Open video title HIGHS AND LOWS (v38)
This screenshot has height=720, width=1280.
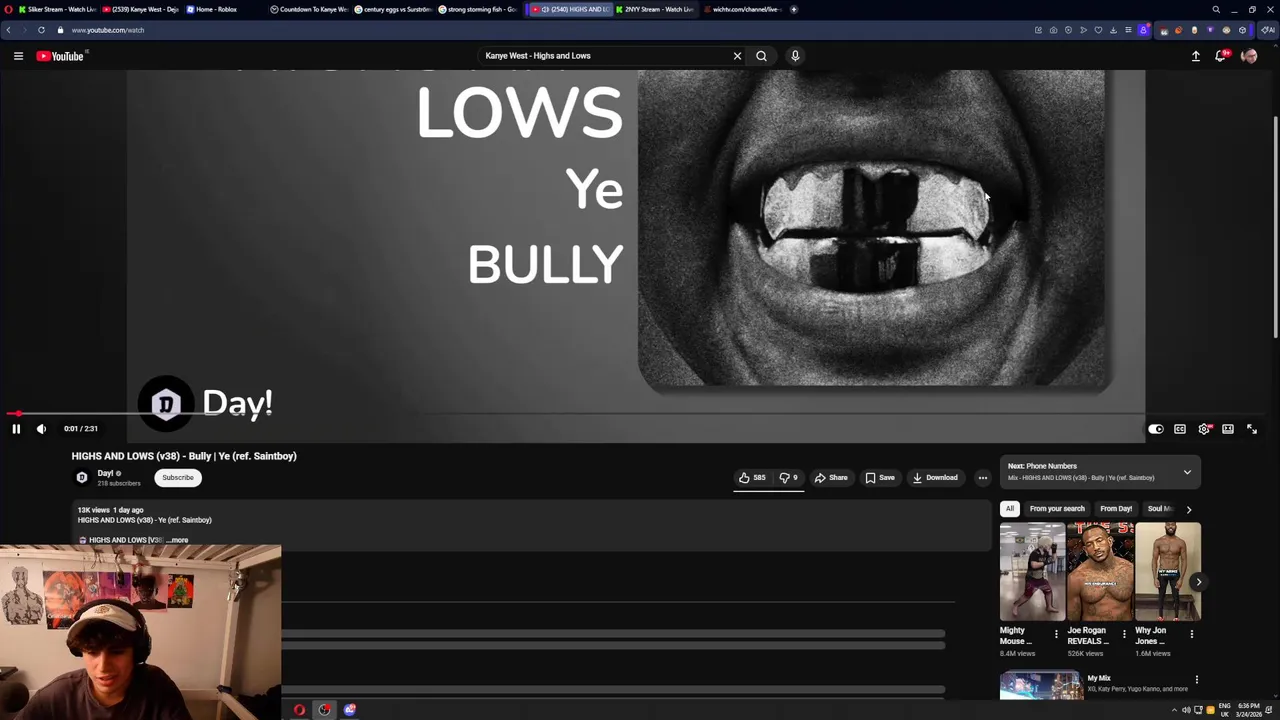(184, 456)
